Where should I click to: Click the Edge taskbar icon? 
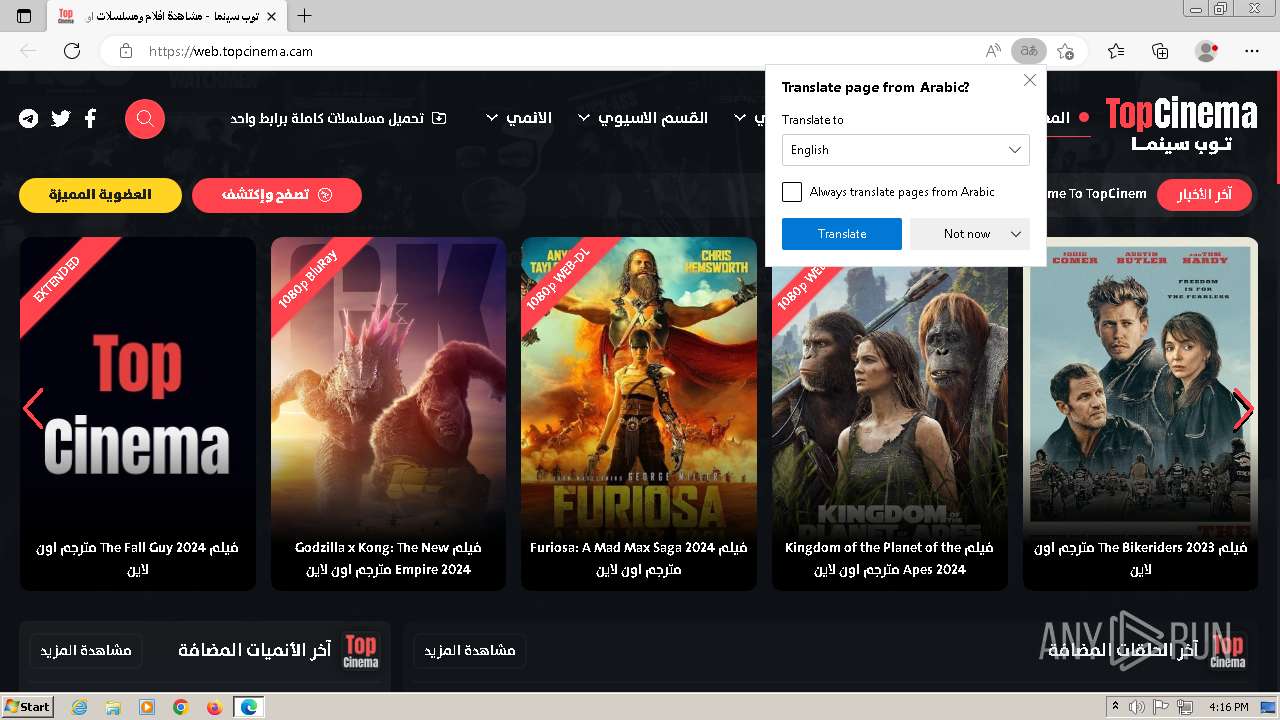(x=248, y=707)
